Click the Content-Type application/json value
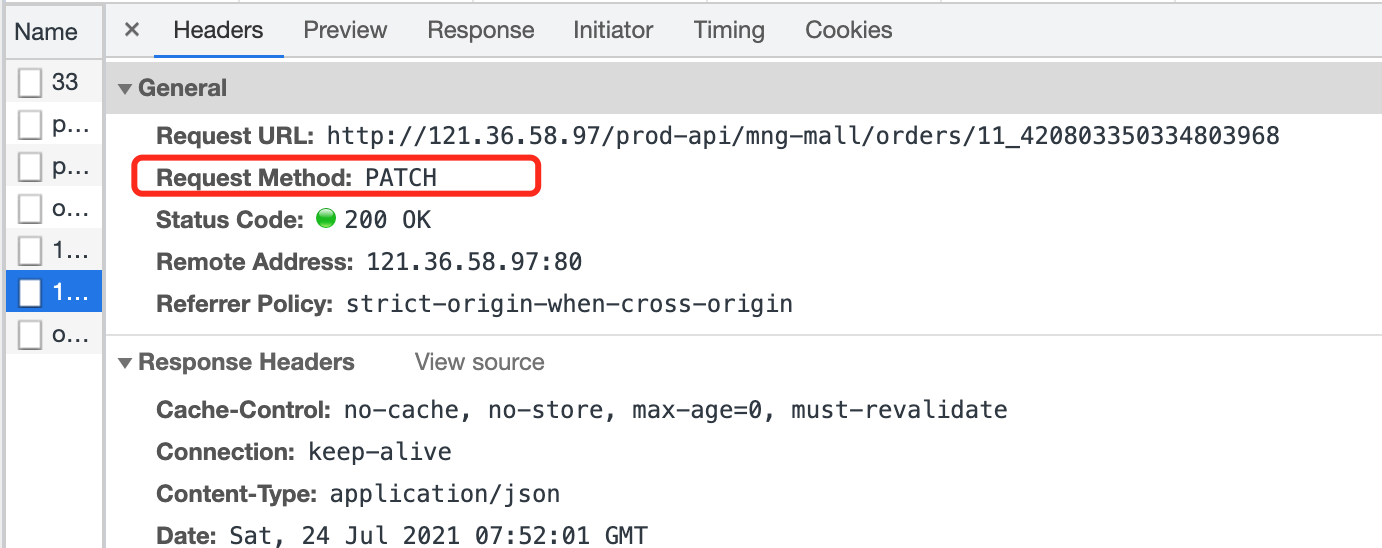 [445, 494]
